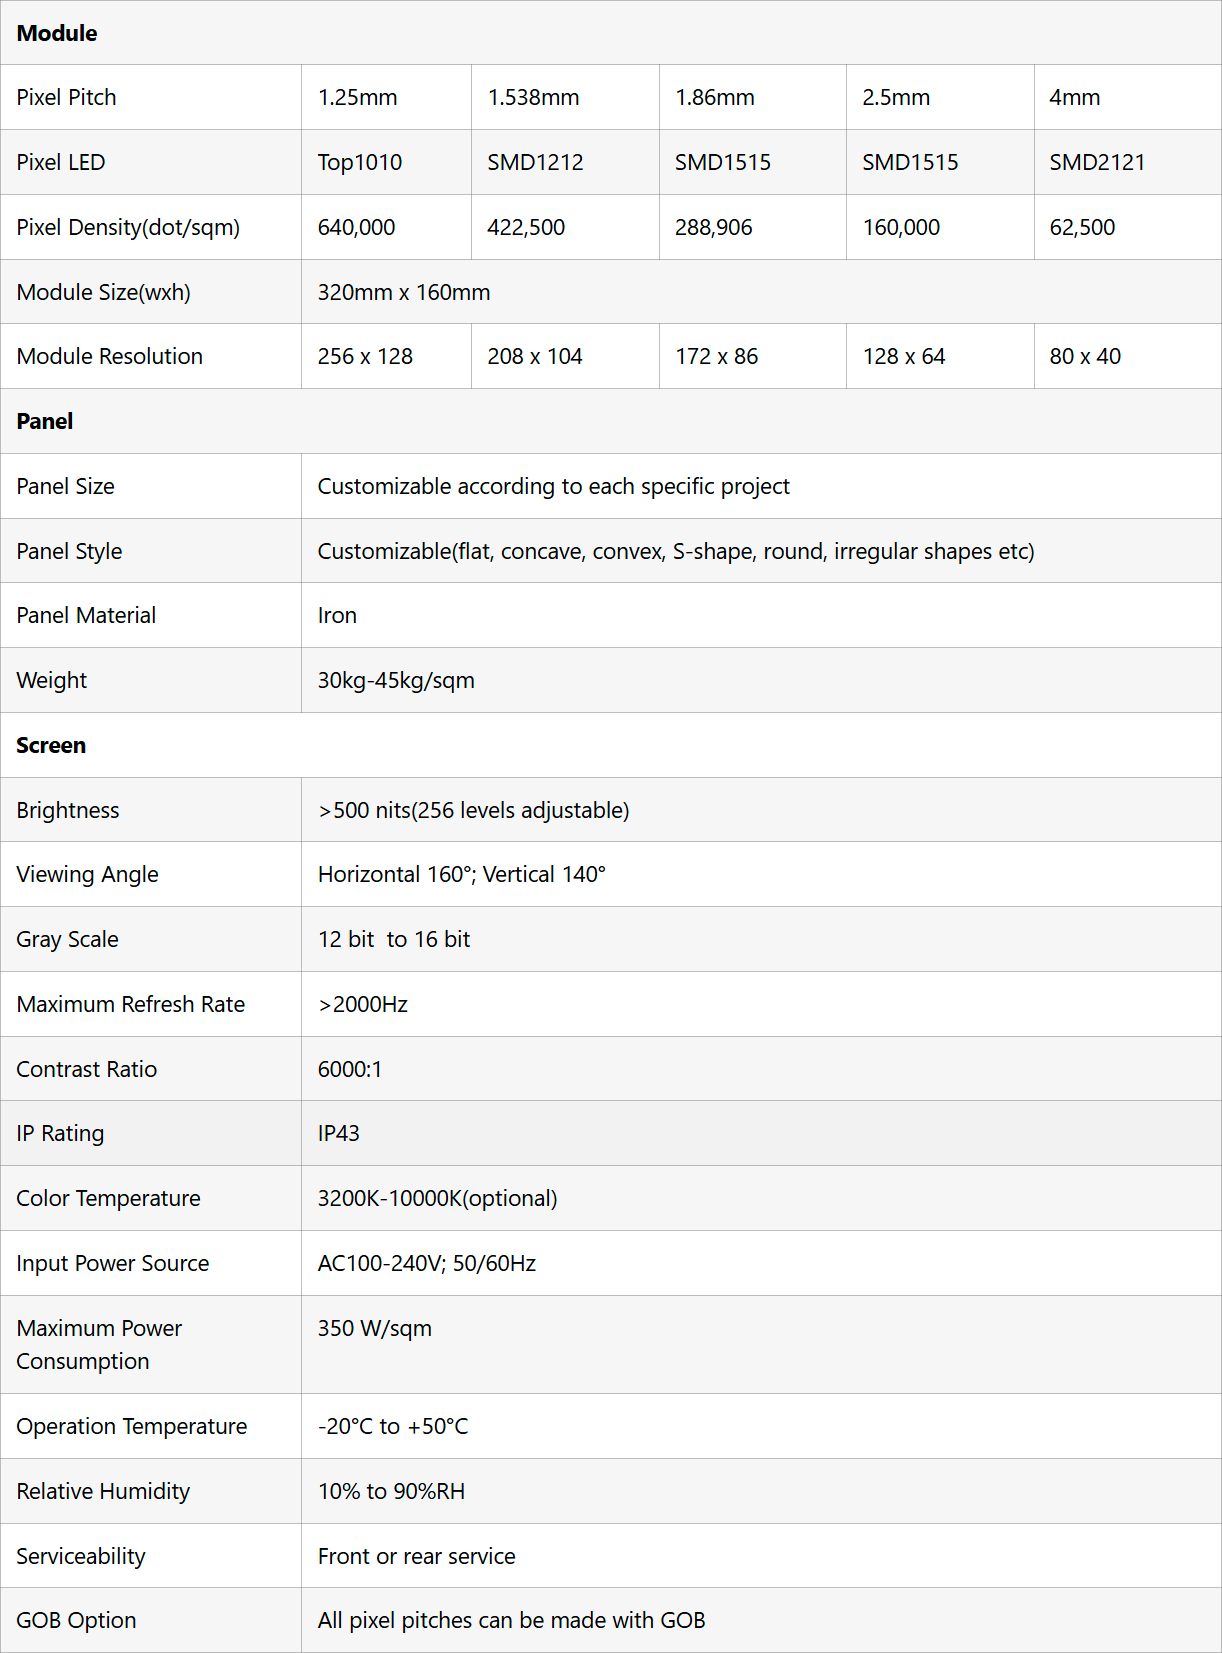Viewport: 1222px width, 1653px height.
Task: Click the Screen section header
Action: 51,746
